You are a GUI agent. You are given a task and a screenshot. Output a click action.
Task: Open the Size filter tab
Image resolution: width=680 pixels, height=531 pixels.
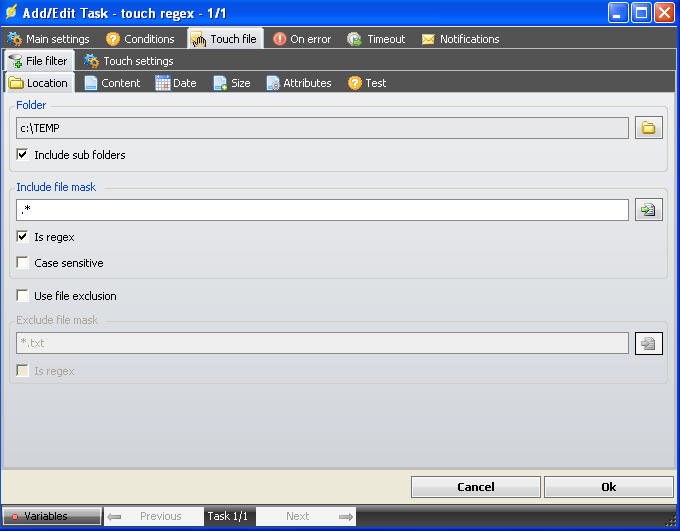(x=232, y=83)
